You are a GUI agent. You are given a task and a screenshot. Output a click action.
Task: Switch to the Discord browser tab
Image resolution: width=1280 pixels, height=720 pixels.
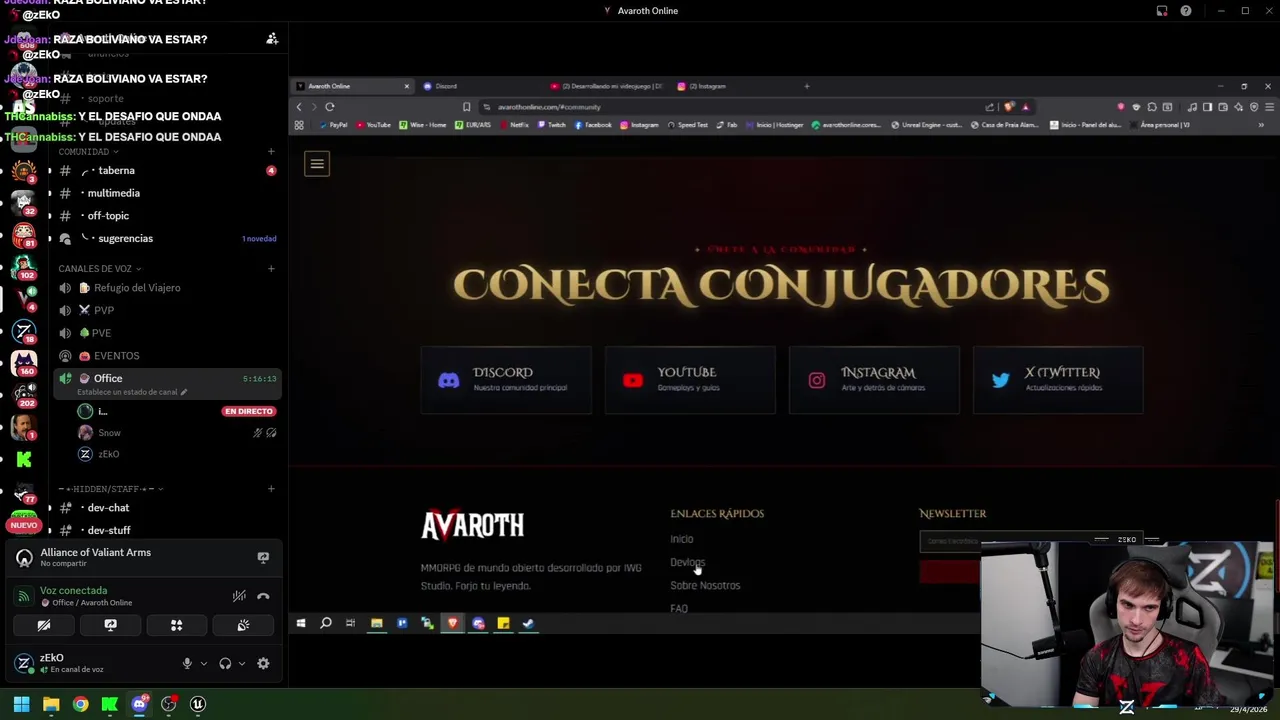tap(478, 86)
